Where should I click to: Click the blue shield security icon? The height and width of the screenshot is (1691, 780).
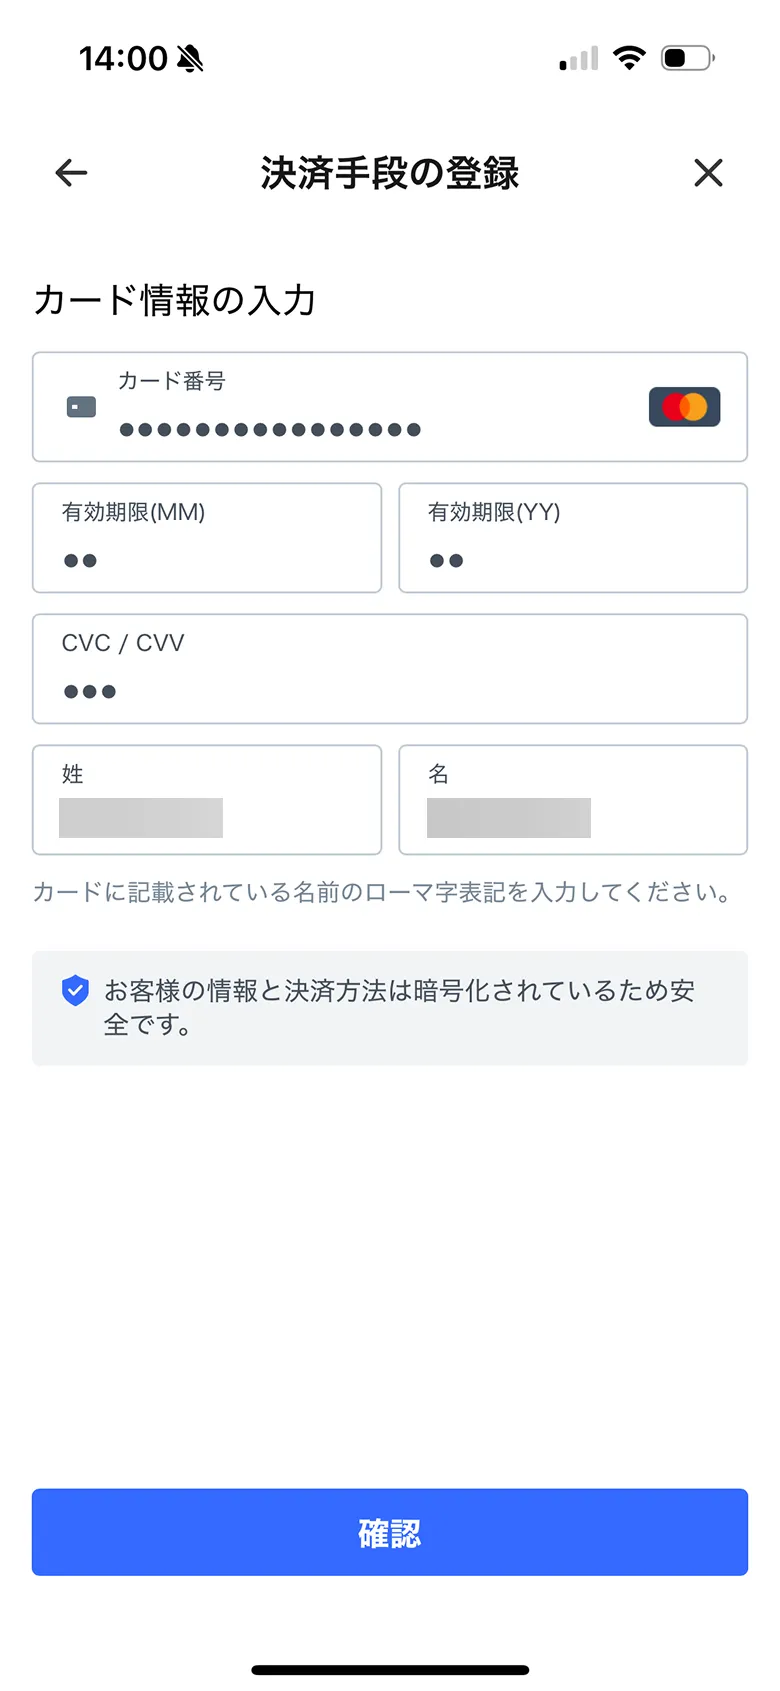75,990
